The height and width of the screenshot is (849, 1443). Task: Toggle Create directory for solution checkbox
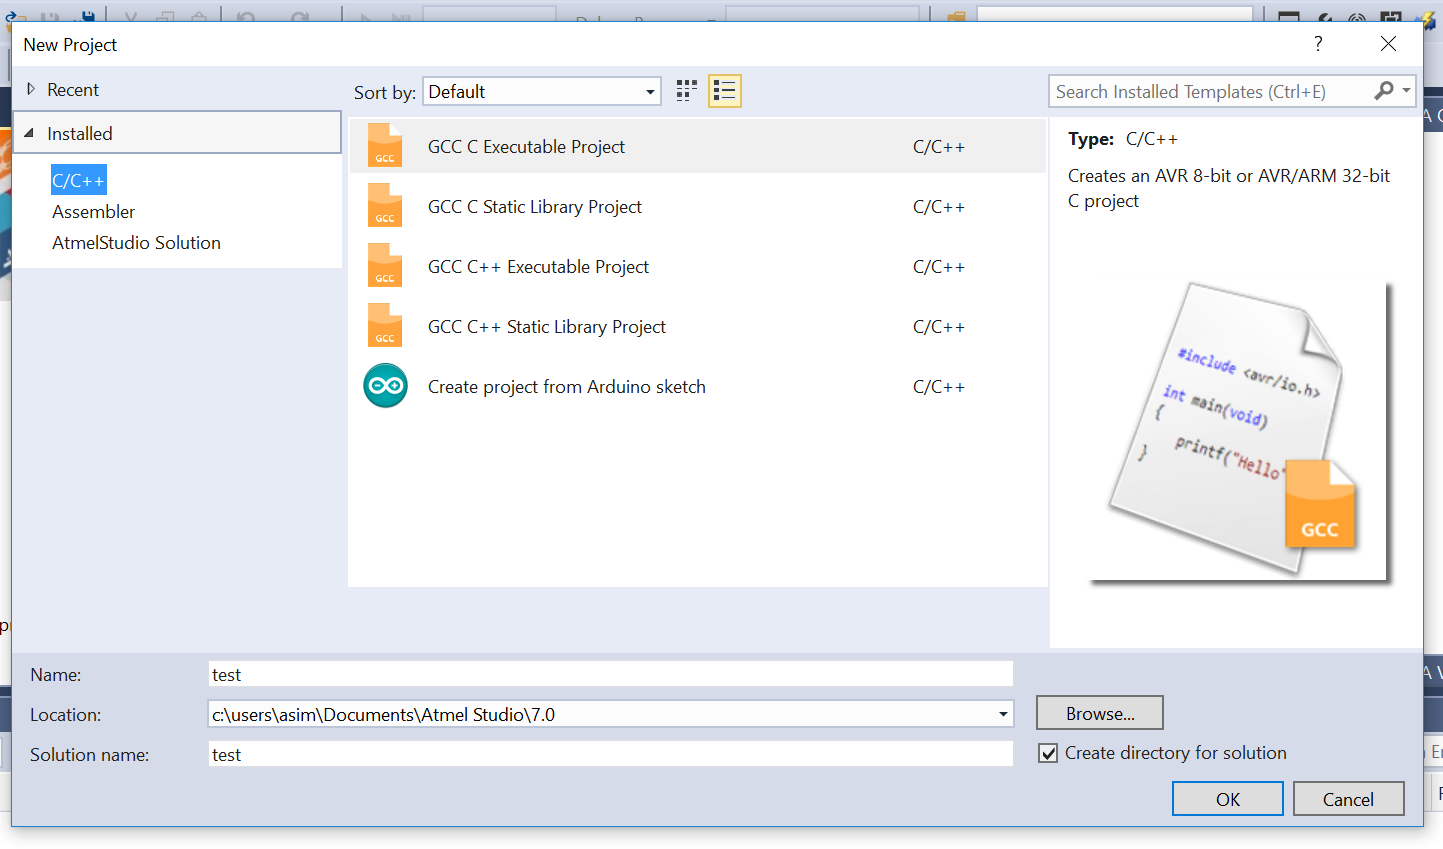1048,753
